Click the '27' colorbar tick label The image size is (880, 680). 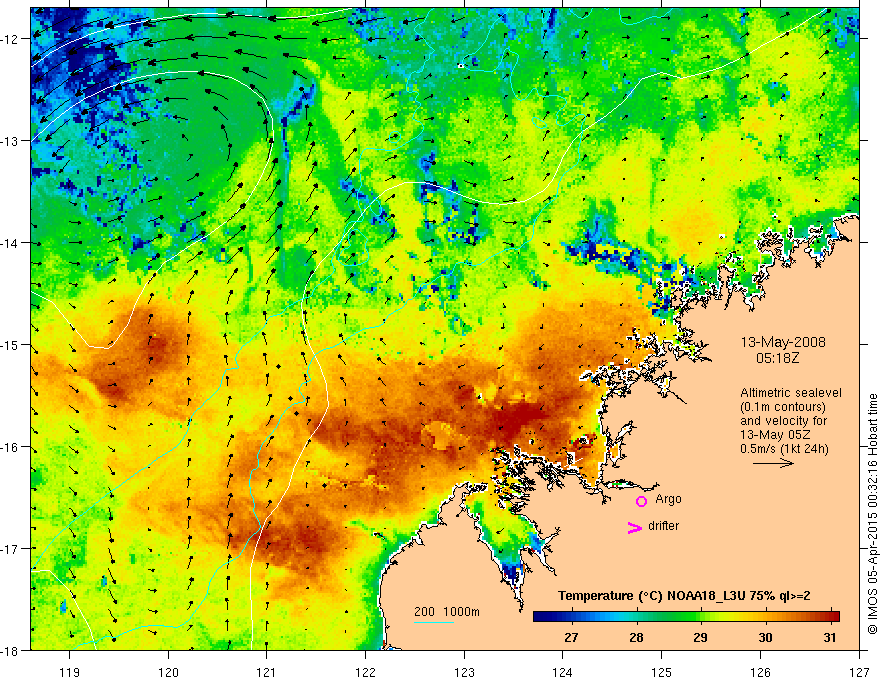(571, 637)
